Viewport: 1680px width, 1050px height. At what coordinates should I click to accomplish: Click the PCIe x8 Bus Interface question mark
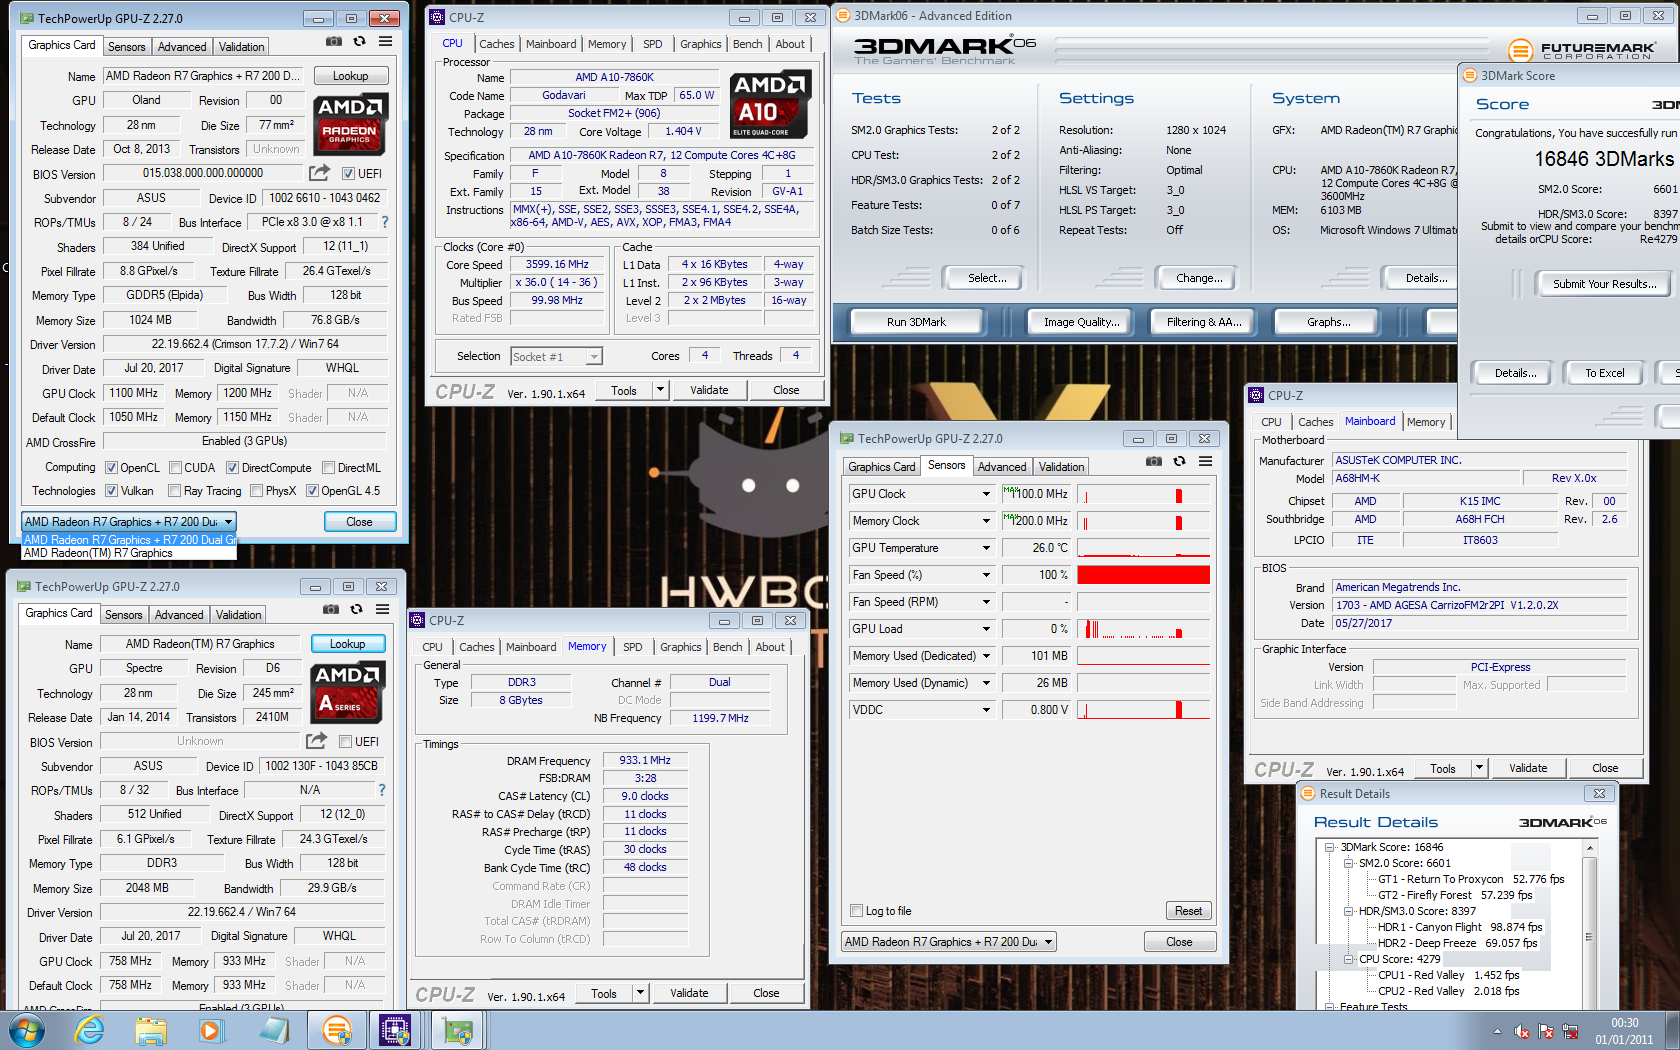(x=385, y=222)
